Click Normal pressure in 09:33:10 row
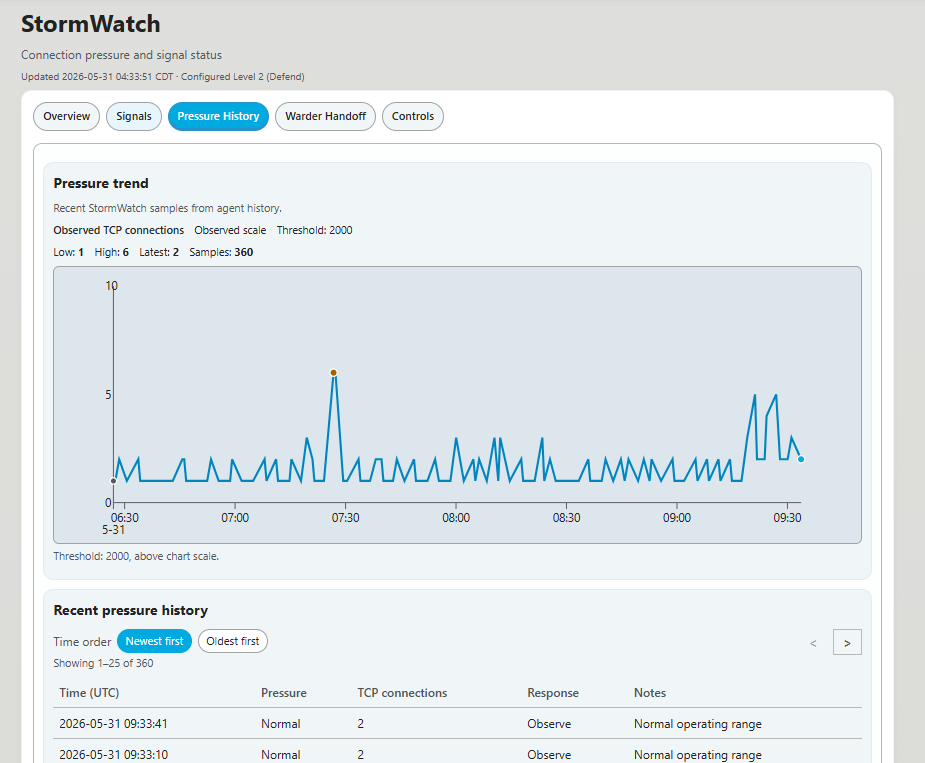Screen dimensions: 925x763 click(x=281, y=754)
